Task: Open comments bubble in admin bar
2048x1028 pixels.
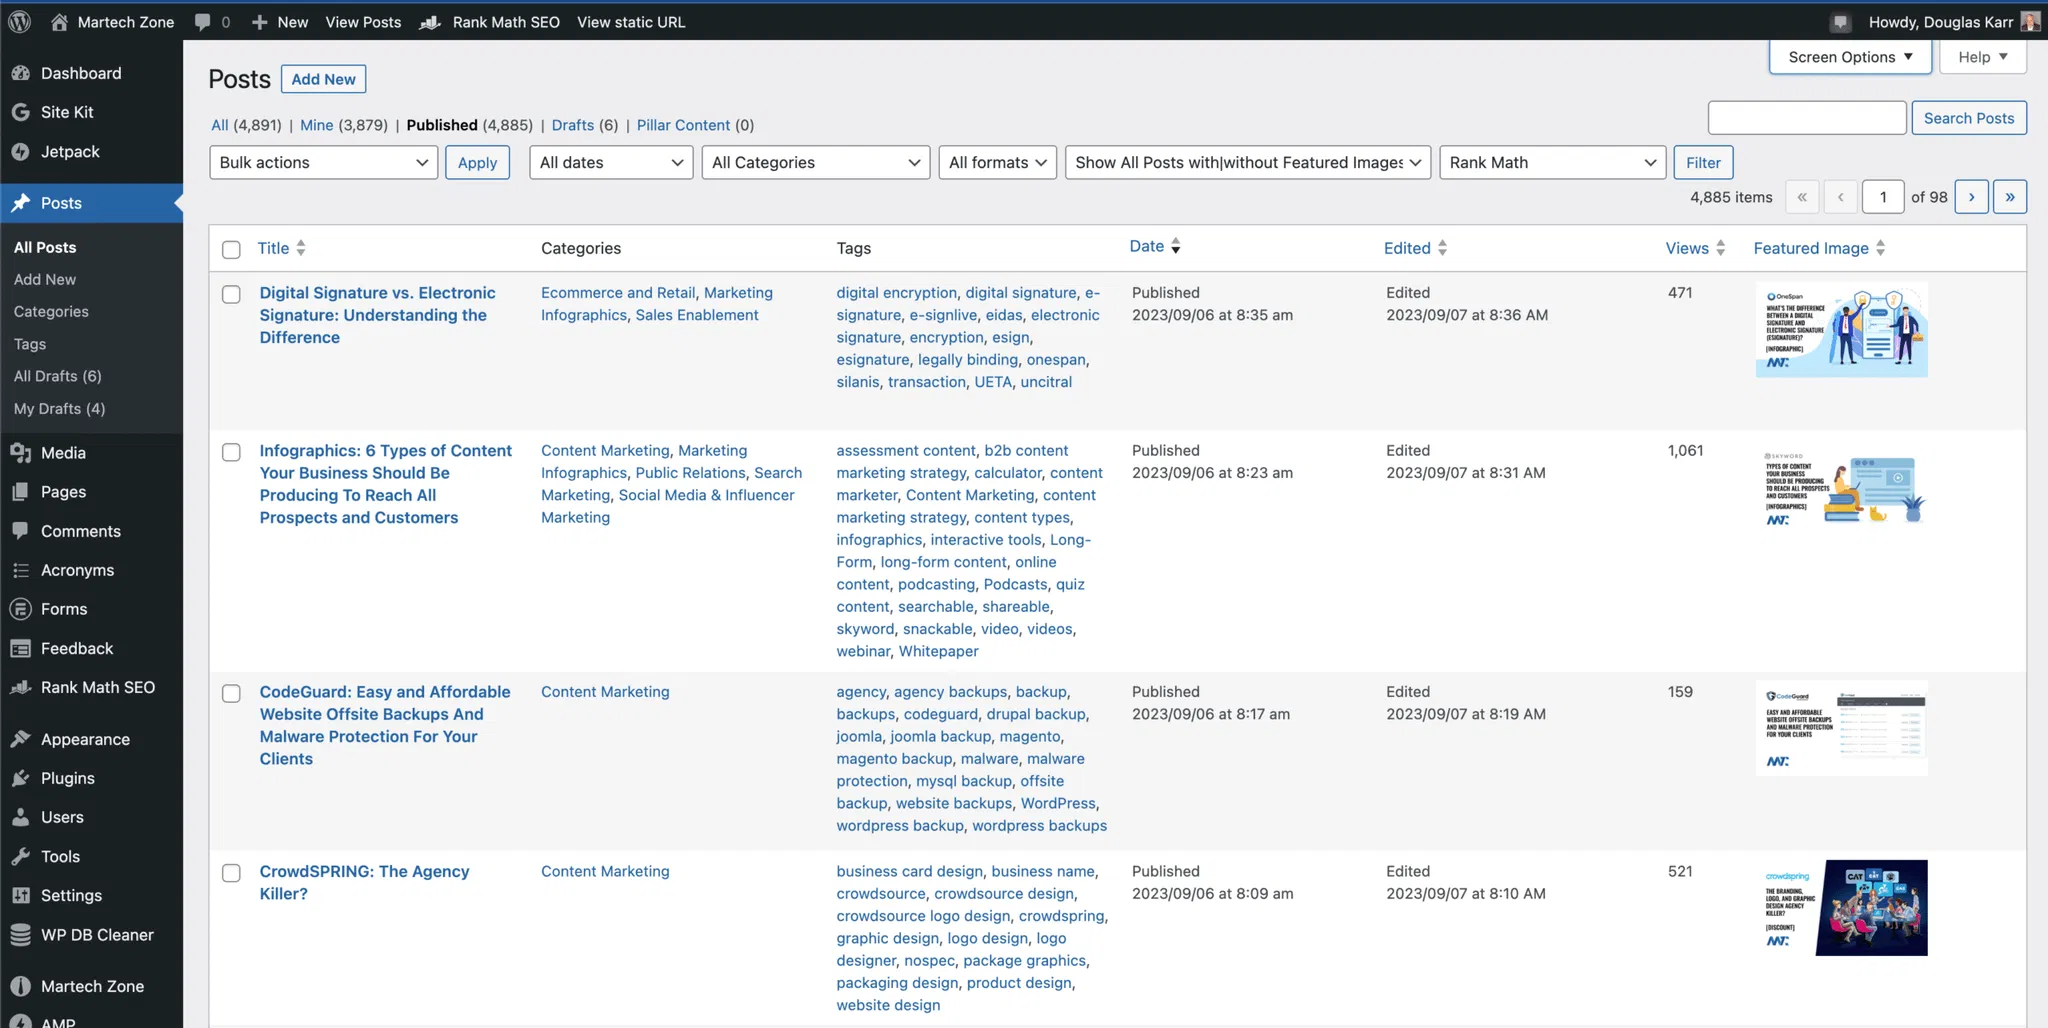Action: click(x=203, y=21)
